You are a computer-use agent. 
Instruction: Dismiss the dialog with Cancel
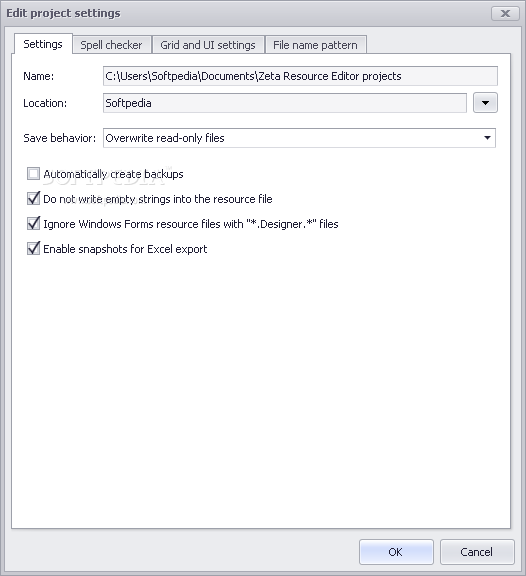click(x=477, y=552)
